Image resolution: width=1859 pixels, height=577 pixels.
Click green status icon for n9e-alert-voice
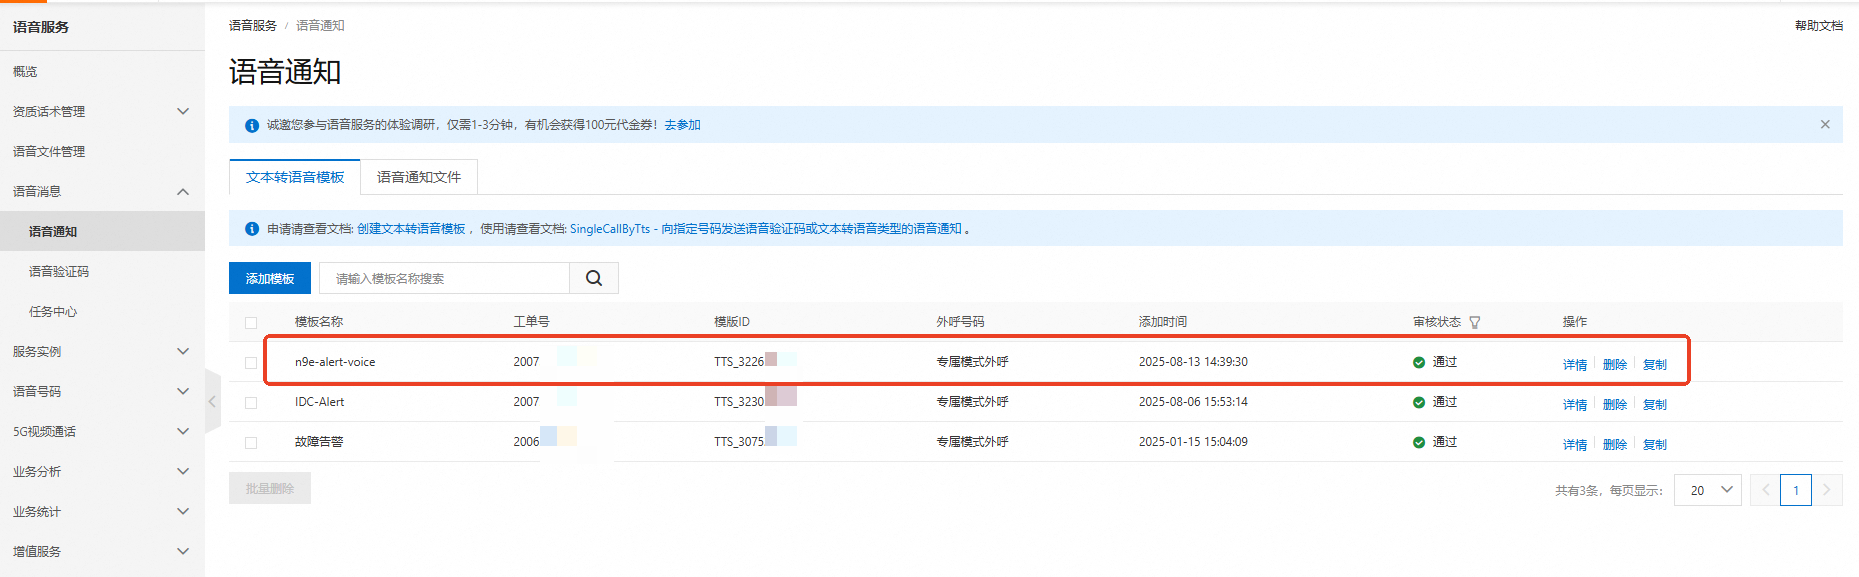(1419, 362)
